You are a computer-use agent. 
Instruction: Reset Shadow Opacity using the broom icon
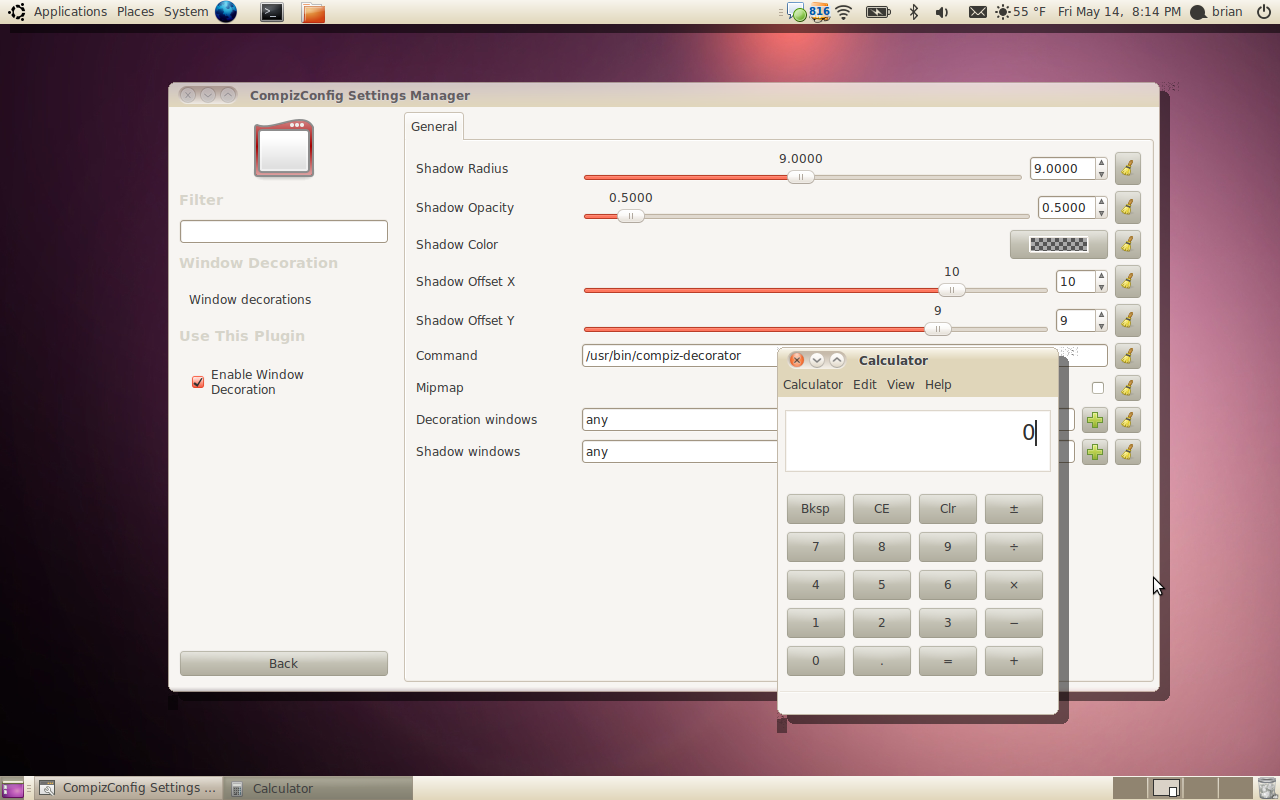point(1127,208)
